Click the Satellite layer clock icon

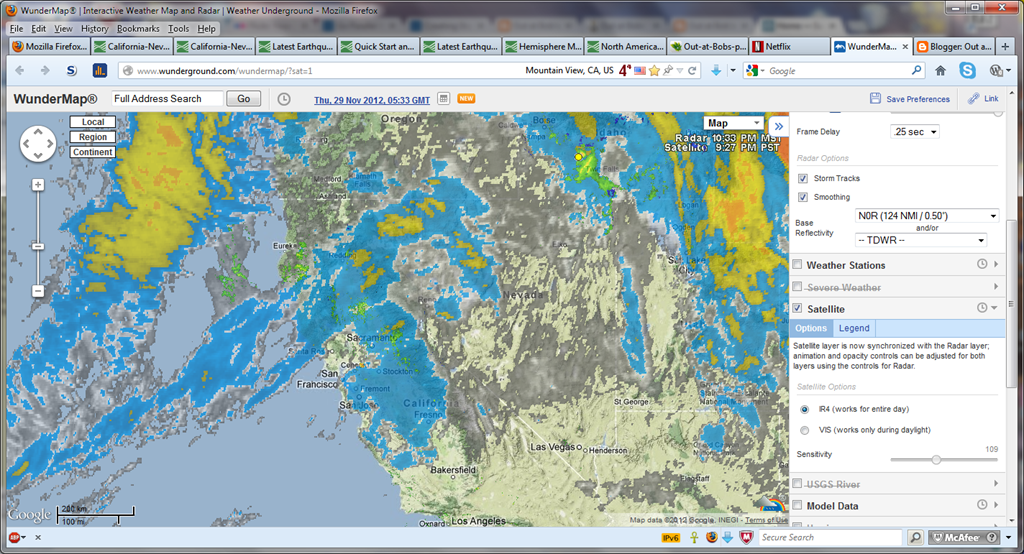(x=982, y=308)
